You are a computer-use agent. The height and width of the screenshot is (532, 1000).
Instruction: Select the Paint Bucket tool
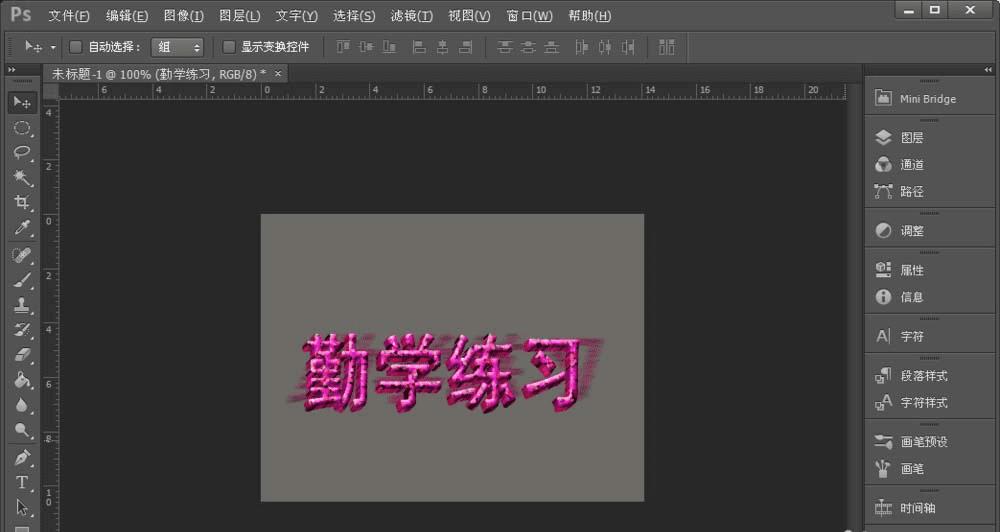point(22,380)
